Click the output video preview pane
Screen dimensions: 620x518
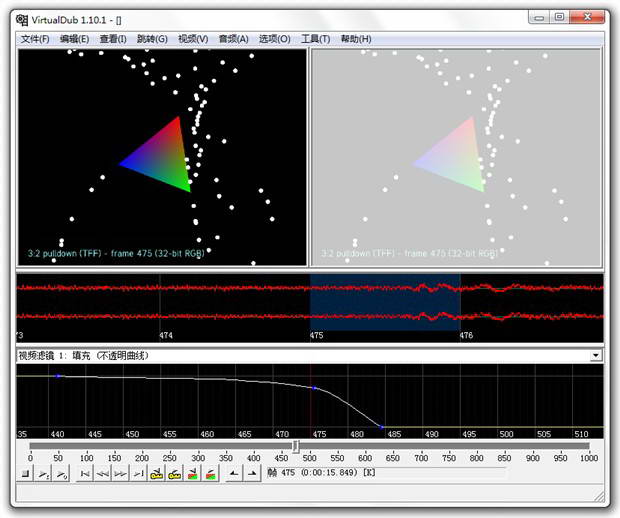pos(456,158)
